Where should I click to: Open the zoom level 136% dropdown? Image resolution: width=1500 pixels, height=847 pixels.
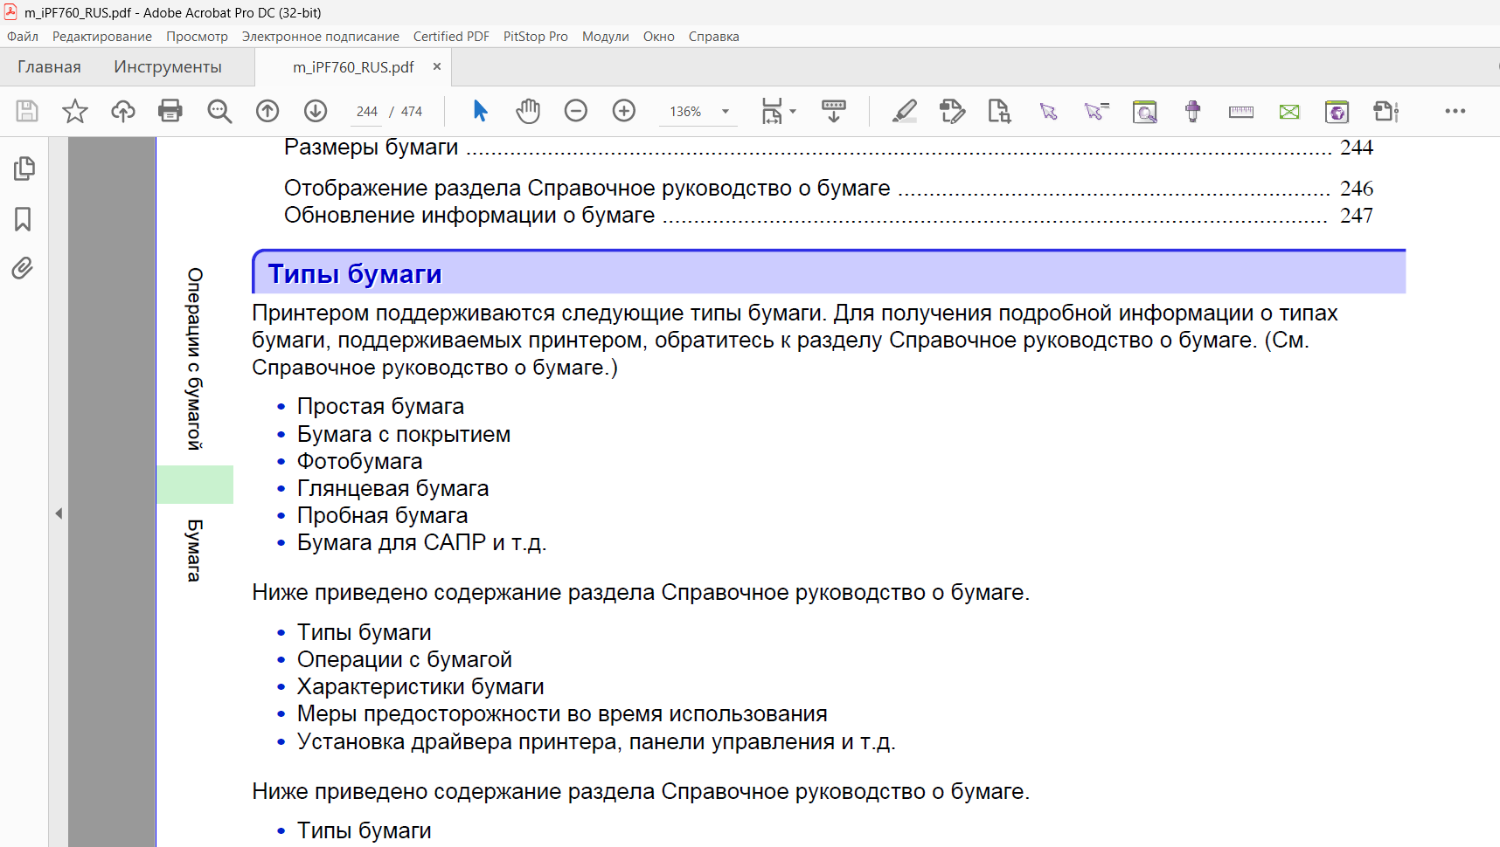pyautogui.click(x=726, y=112)
